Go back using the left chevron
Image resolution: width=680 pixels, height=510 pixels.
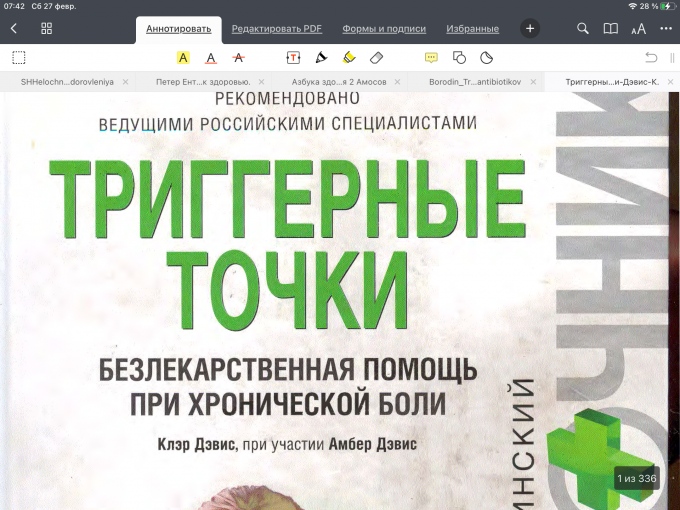point(13,29)
